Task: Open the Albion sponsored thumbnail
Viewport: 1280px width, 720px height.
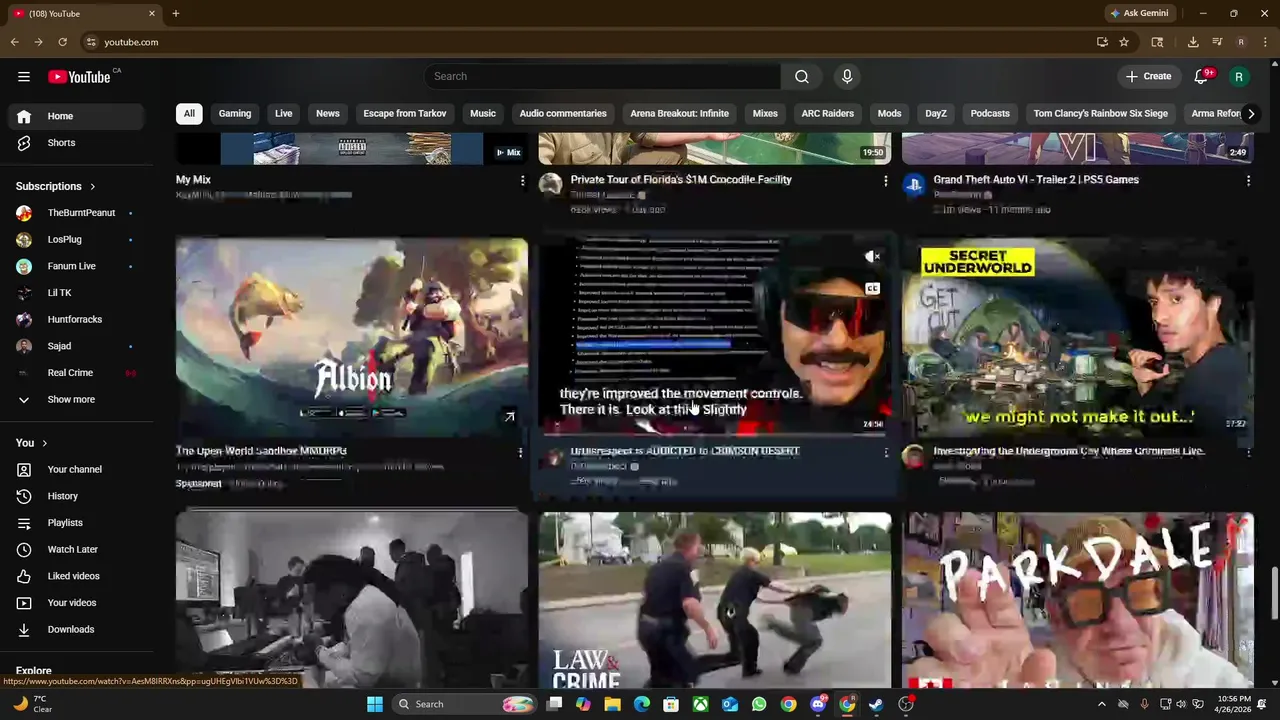Action: click(x=352, y=337)
